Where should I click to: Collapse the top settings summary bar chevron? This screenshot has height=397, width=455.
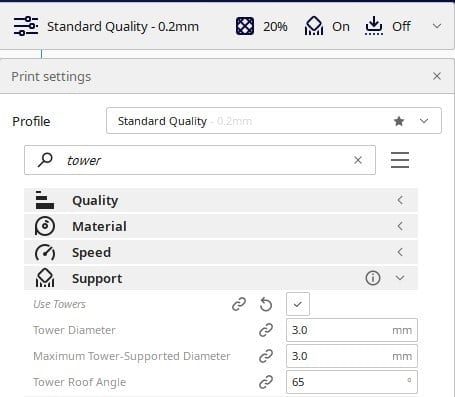pos(437,26)
